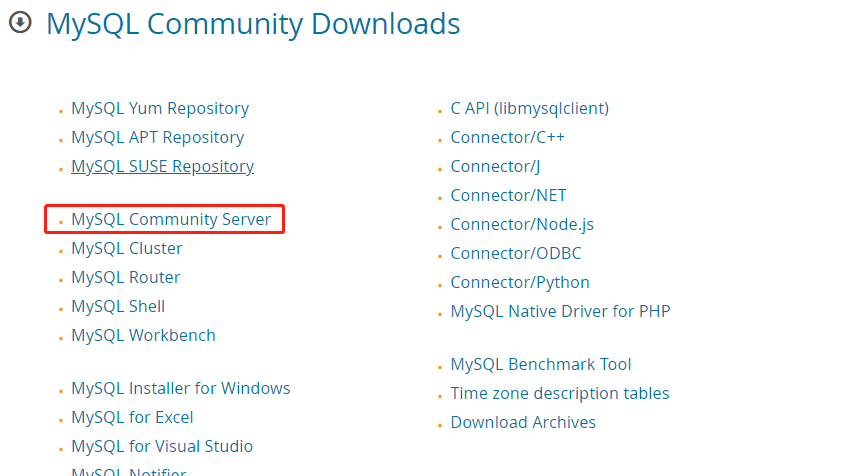Open MySQL Native Driver for PHP
This screenshot has height=476, width=846.
coord(560,311)
